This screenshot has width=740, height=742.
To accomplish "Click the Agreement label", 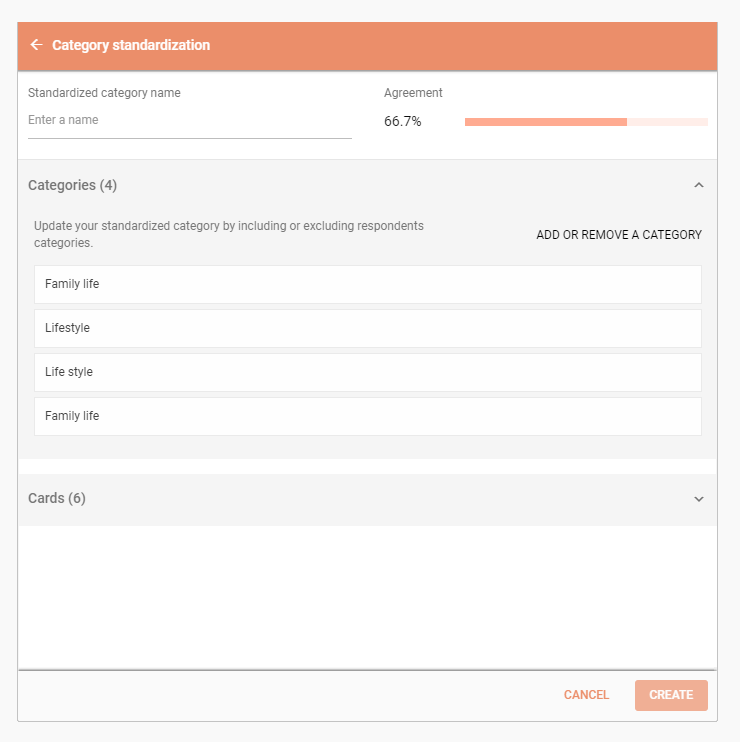I will (413, 93).
